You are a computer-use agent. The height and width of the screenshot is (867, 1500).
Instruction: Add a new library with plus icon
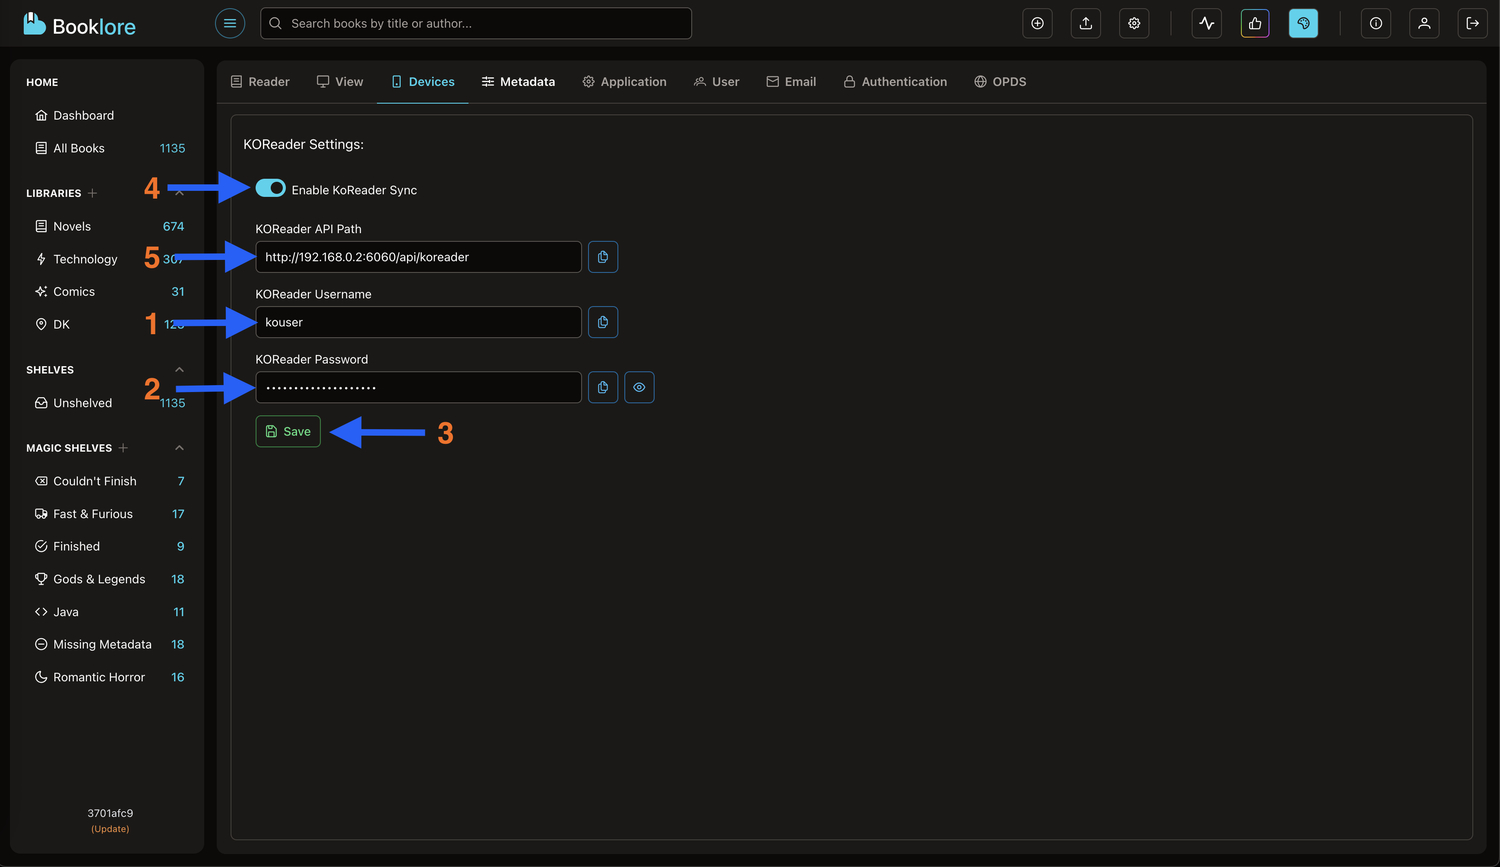[x=92, y=193]
